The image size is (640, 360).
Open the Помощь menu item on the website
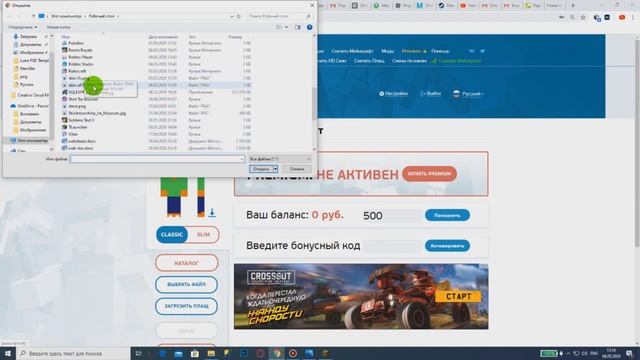pos(440,51)
